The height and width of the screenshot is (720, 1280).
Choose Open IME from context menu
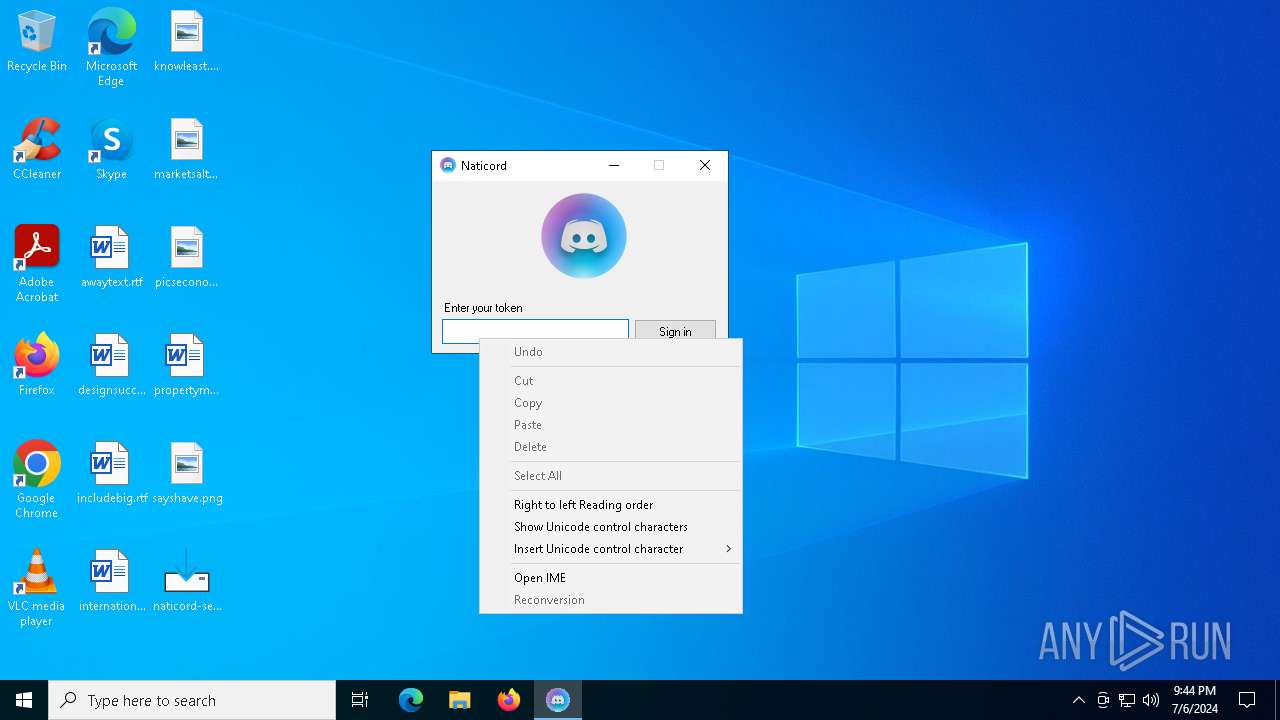point(611,578)
